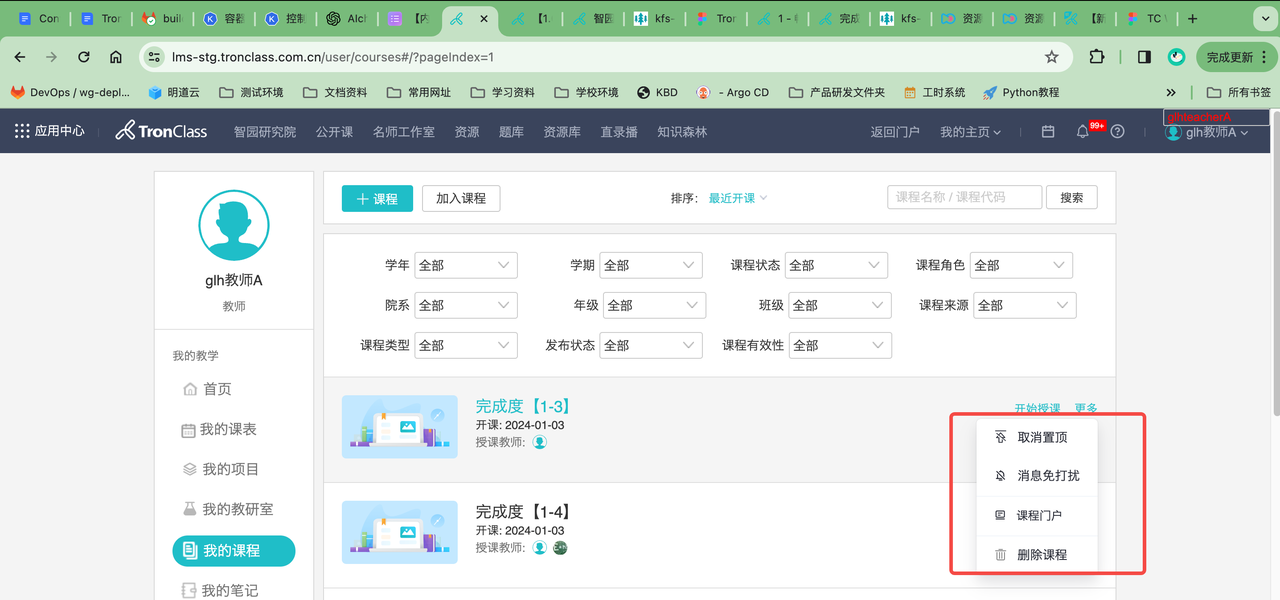Open the 课程状态 dropdown
1280x600 pixels.
click(836, 265)
